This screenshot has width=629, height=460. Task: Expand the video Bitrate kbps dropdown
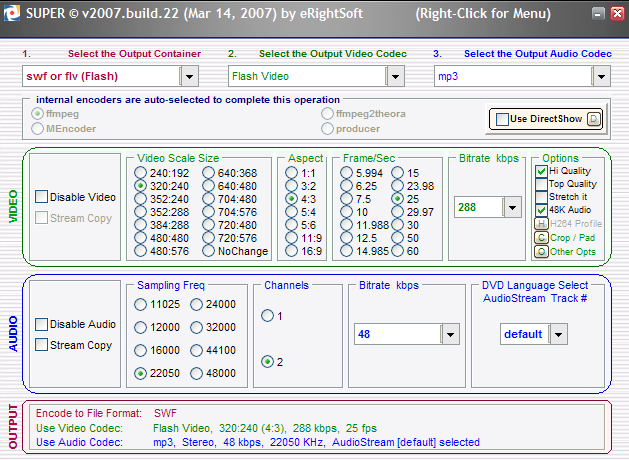click(512, 207)
